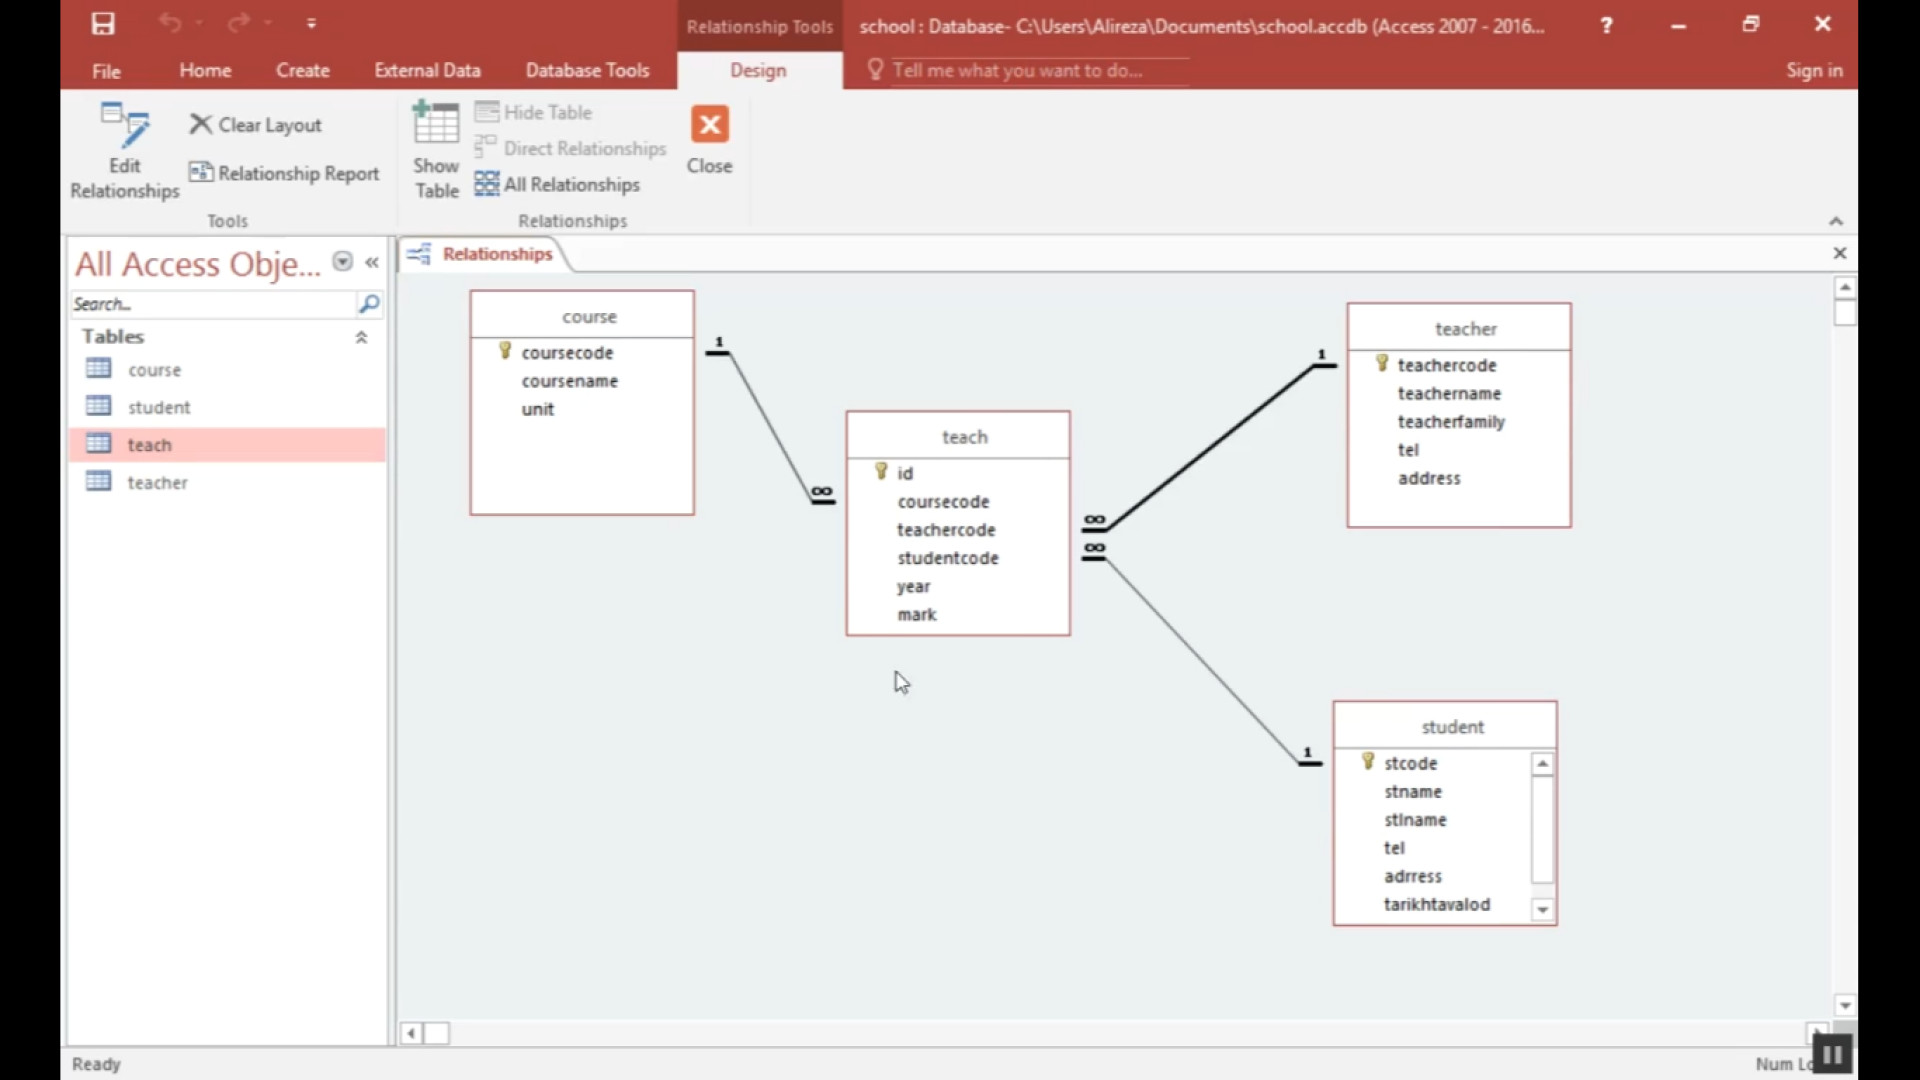This screenshot has height=1080, width=1920.
Task: Open the Database Tools ribbon tab
Action: pos(587,70)
